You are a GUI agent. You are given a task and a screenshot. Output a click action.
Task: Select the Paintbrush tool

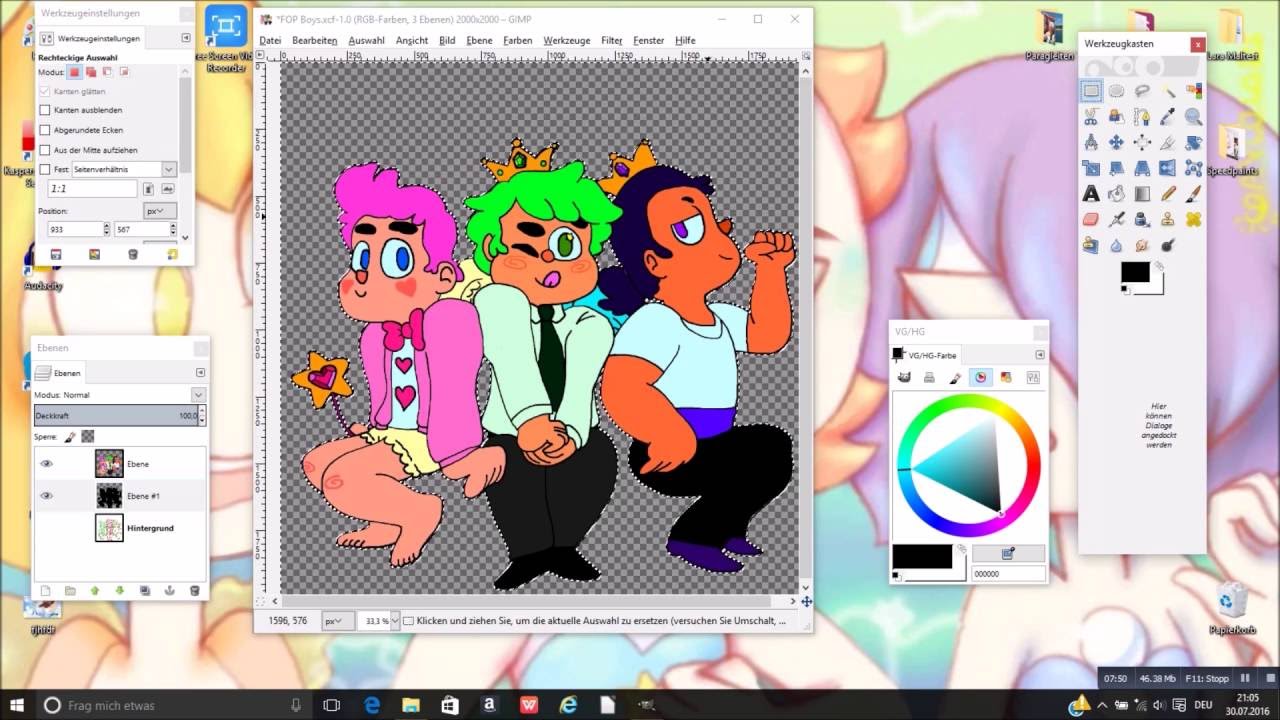(x=1193, y=194)
